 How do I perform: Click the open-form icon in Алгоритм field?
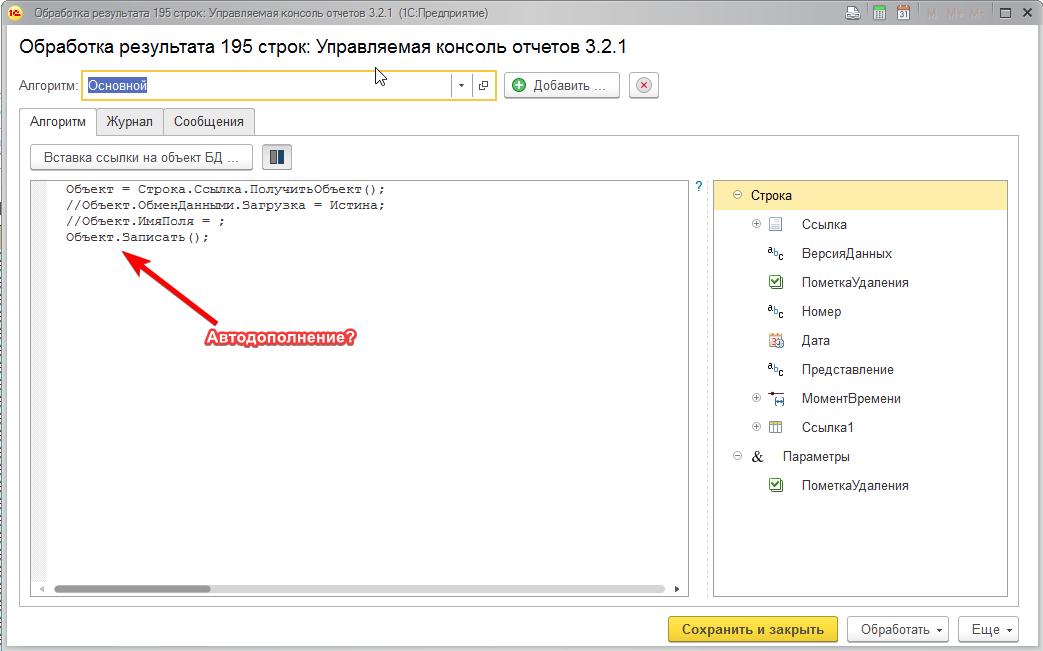484,85
